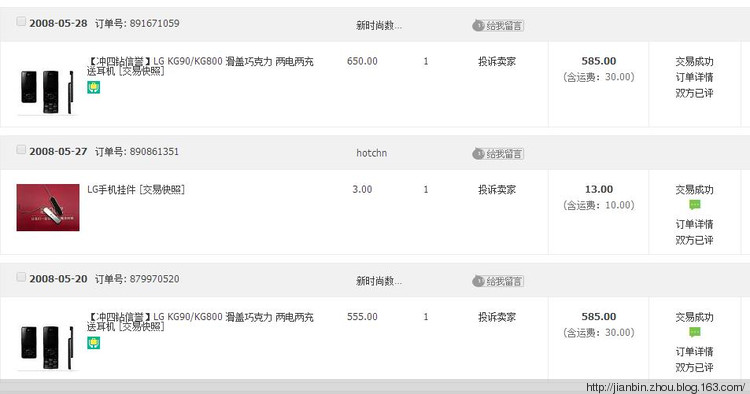Open green message bubble in order 879970520
Image resolution: width=750 pixels, height=394 pixels.
[x=695, y=332]
